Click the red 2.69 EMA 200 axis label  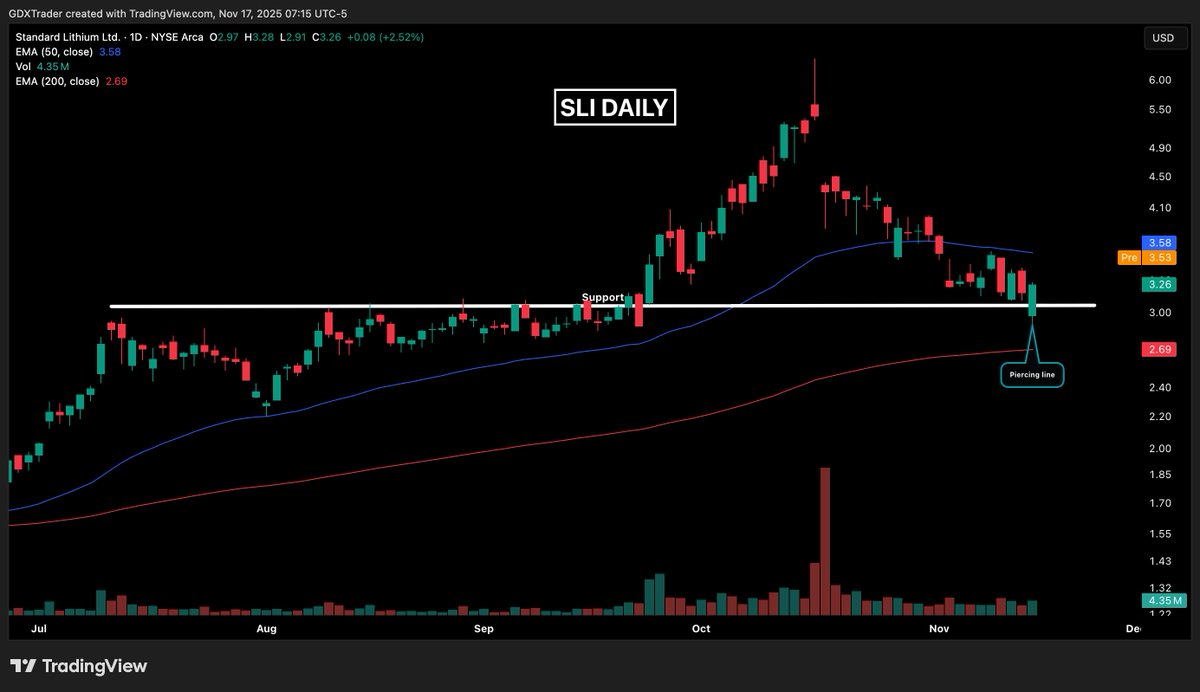(1159, 349)
